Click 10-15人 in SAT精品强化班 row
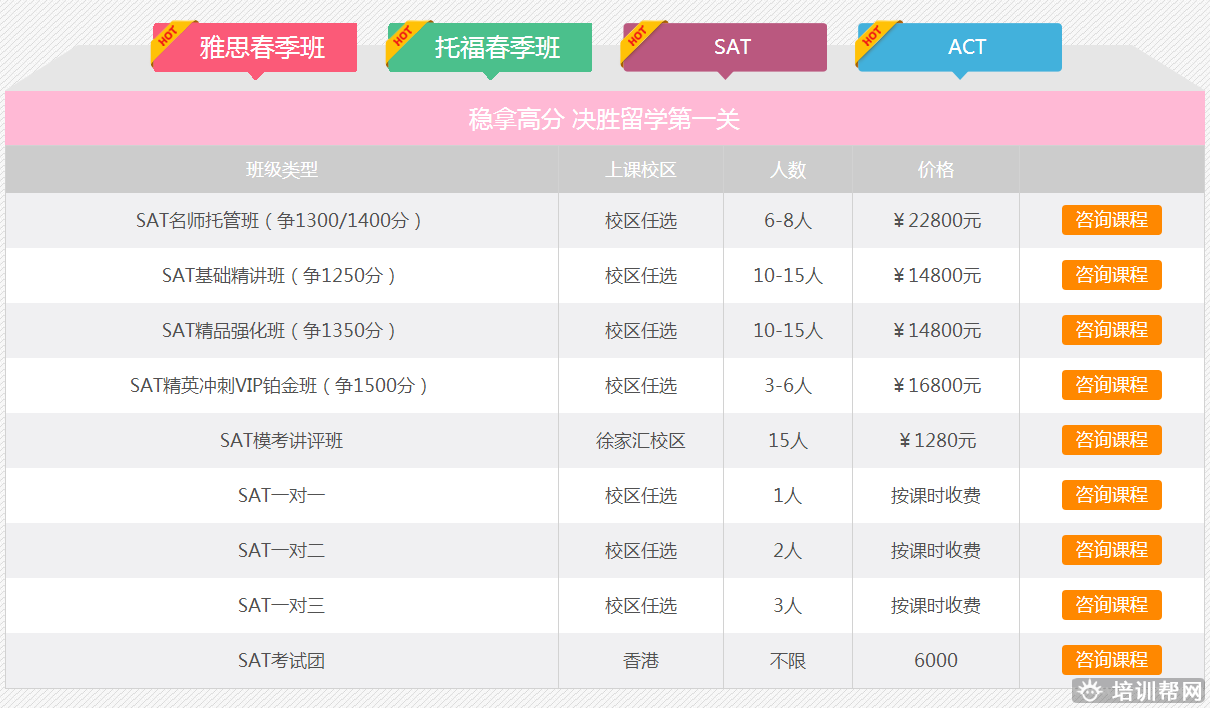 788,331
